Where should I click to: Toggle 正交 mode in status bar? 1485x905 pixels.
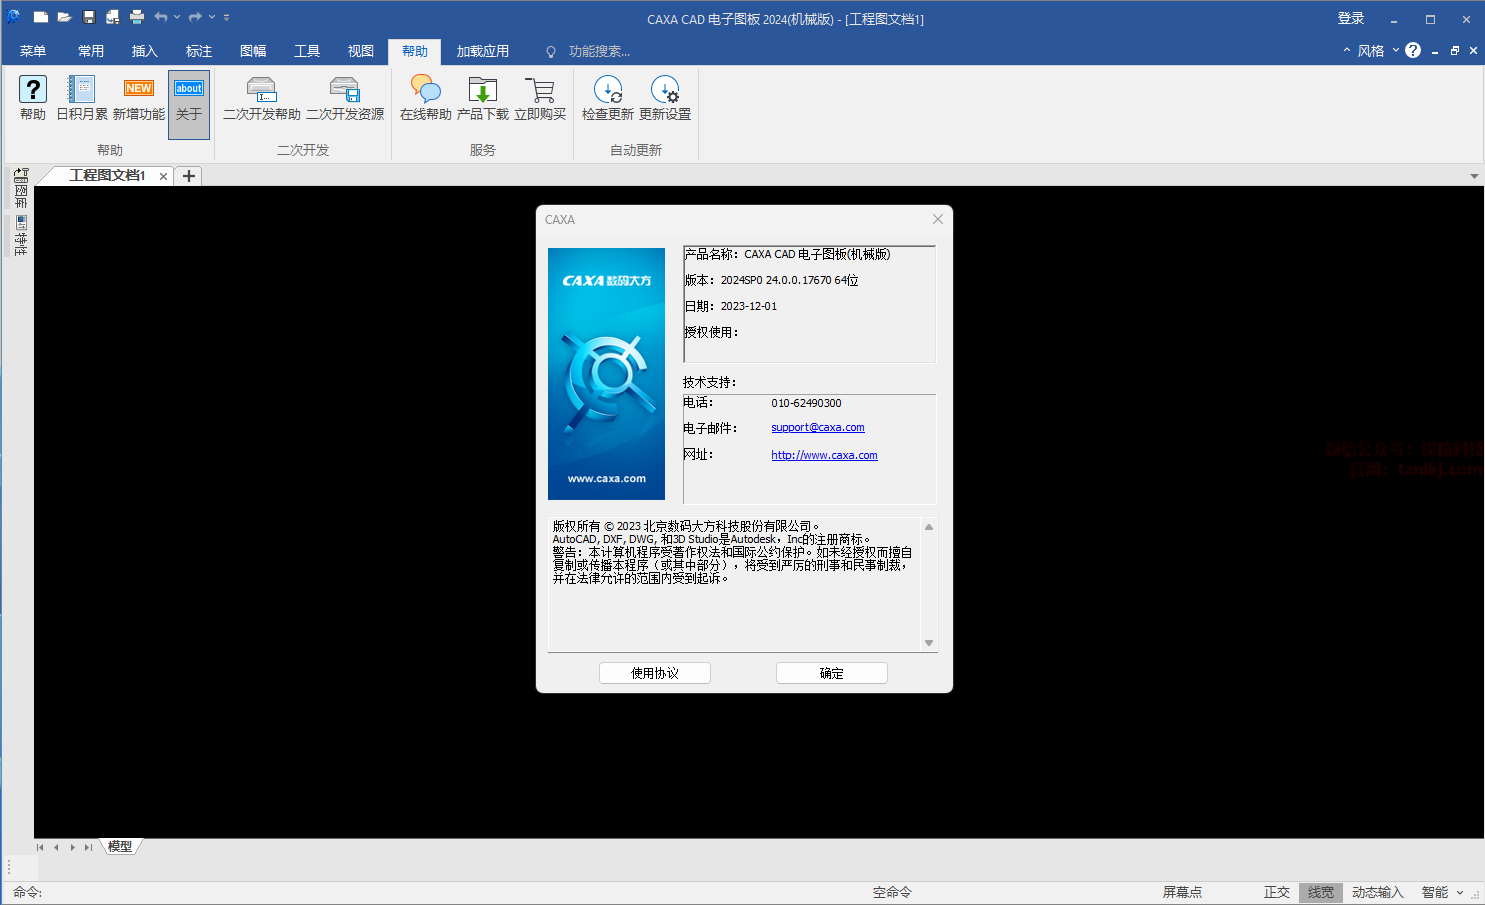[1276, 892]
